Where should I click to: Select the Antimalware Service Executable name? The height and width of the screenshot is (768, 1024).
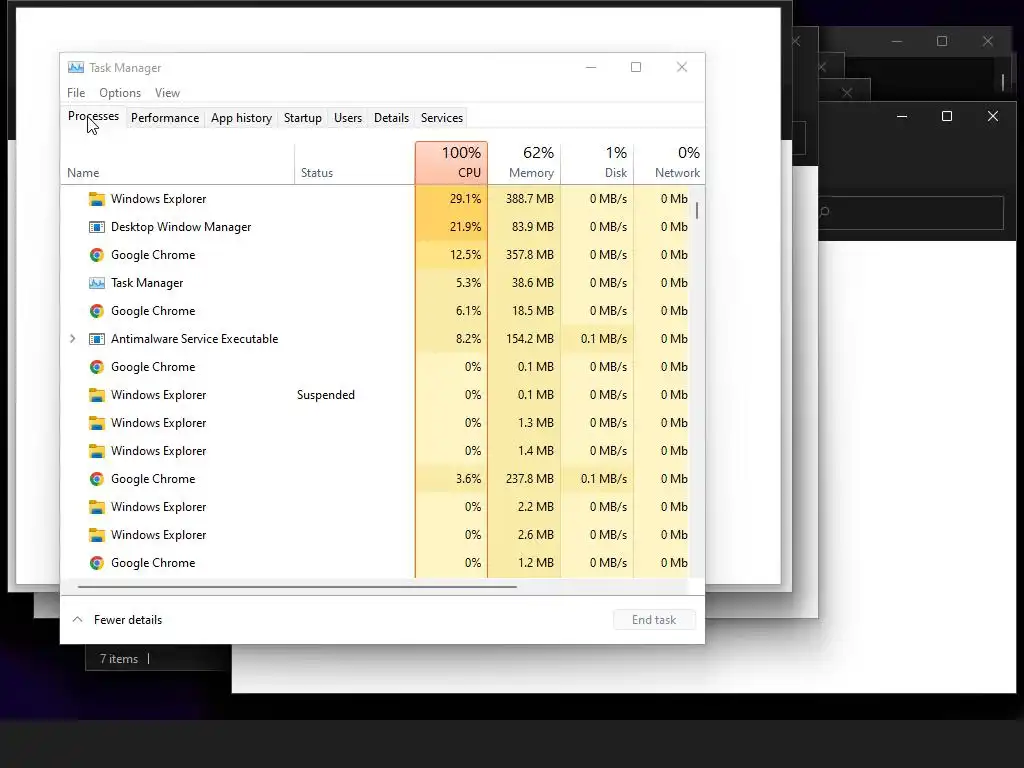tap(195, 339)
